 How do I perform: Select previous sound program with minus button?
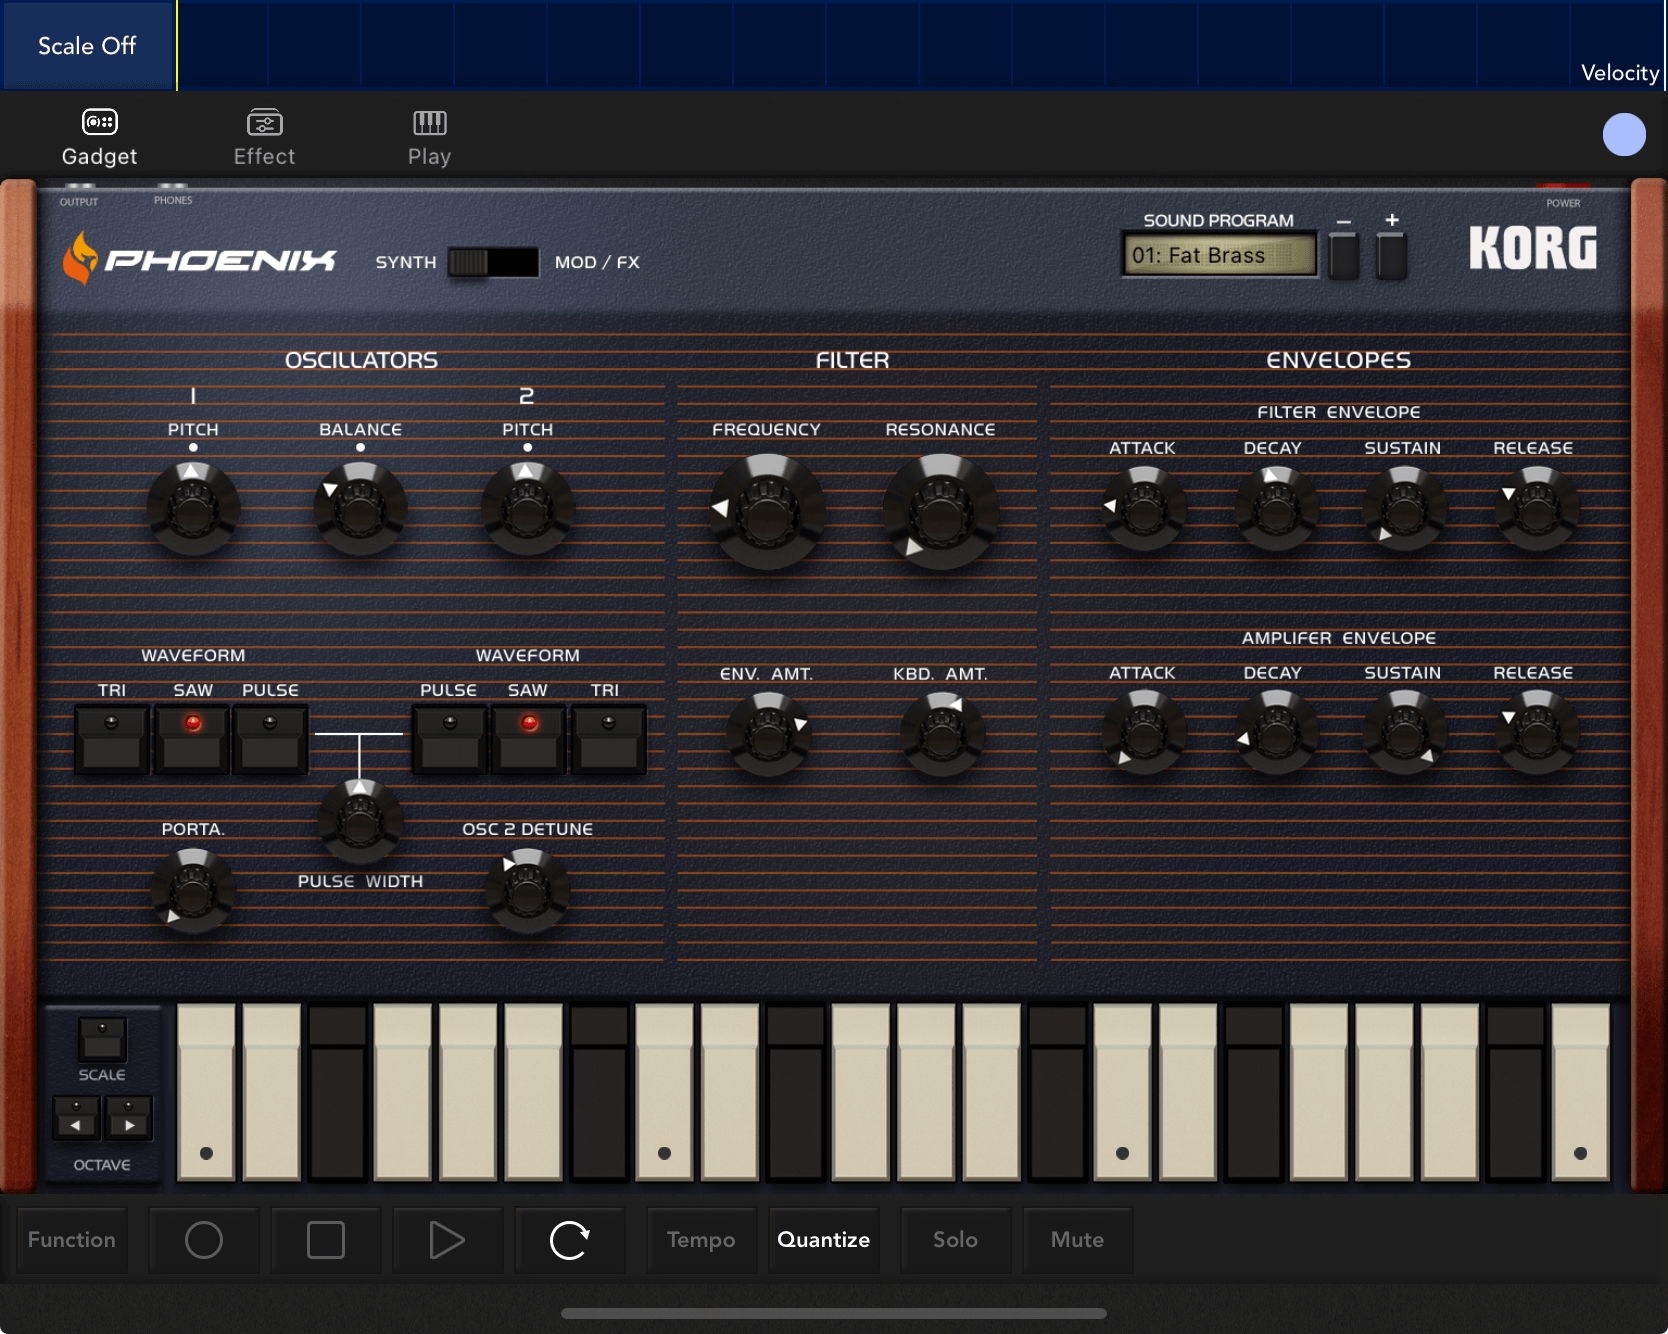1344,254
